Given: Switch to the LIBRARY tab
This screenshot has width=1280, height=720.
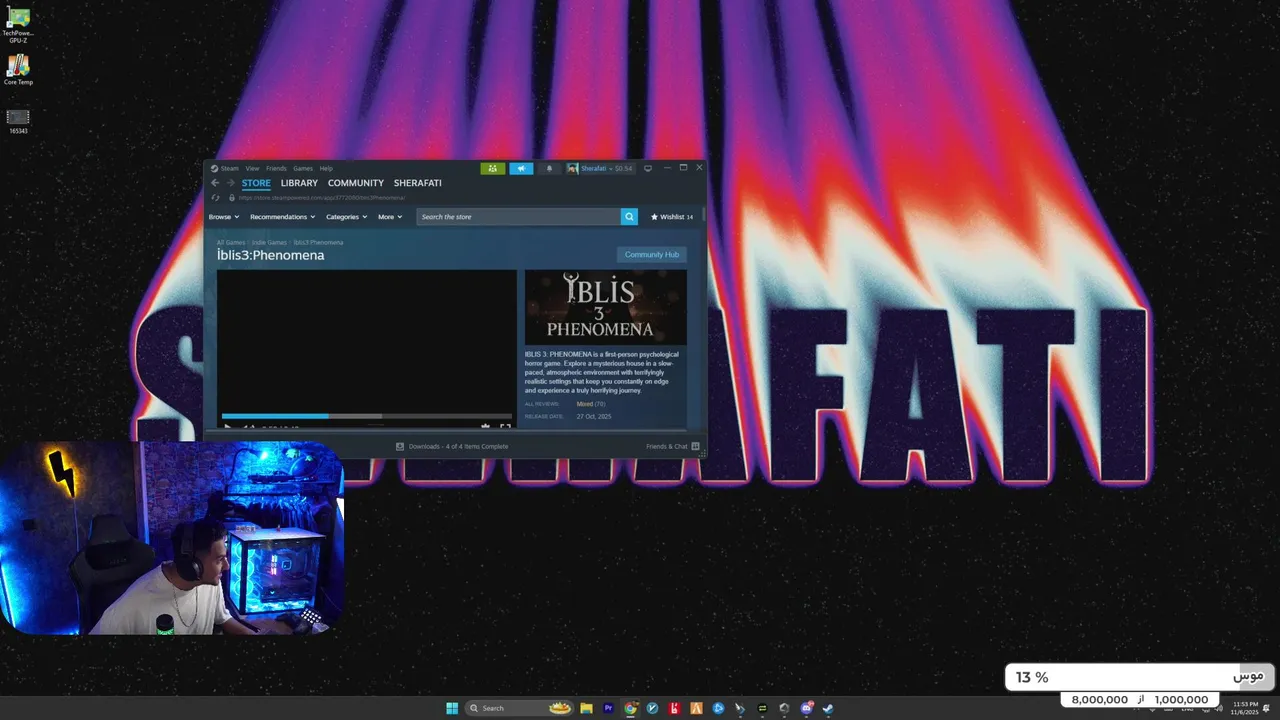Looking at the screenshot, I should [x=299, y=183].
